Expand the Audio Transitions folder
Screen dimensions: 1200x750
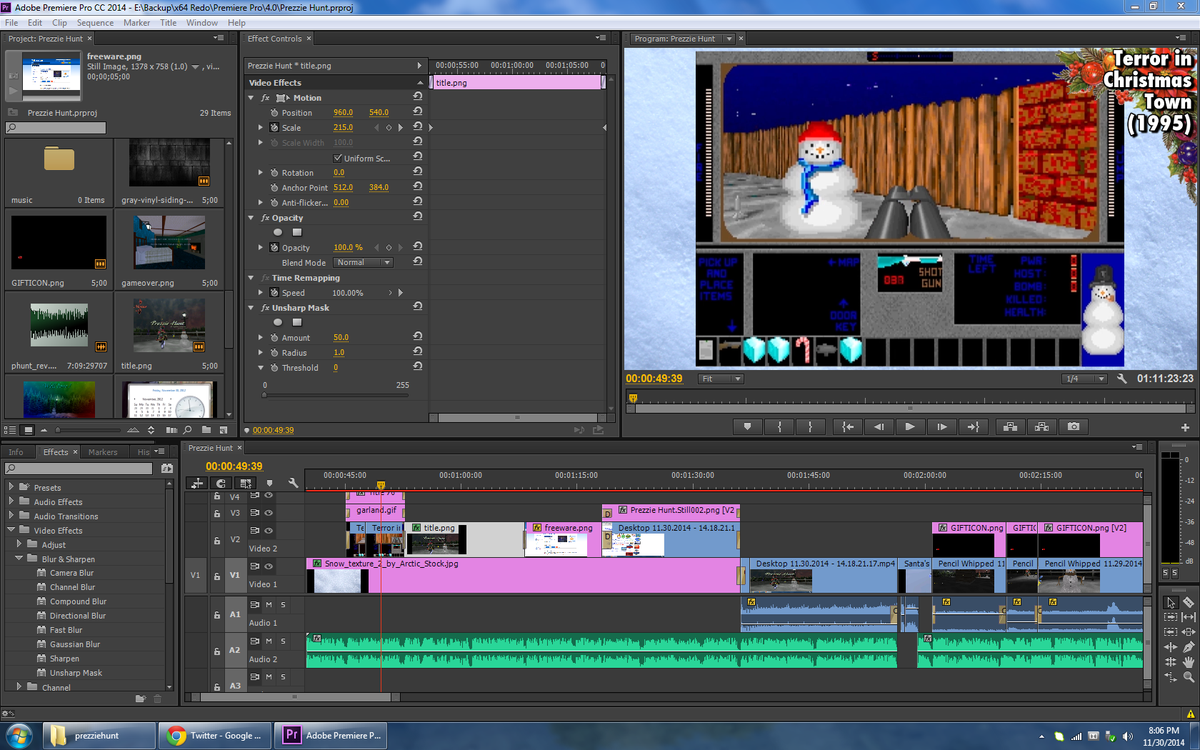[x=11, y=516]
